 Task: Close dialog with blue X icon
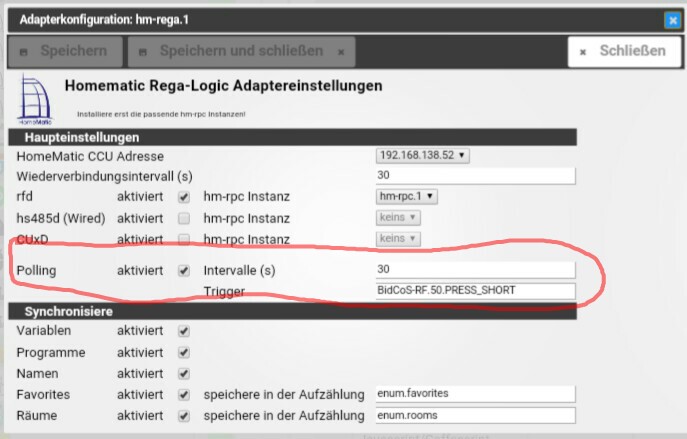(673, 20)
